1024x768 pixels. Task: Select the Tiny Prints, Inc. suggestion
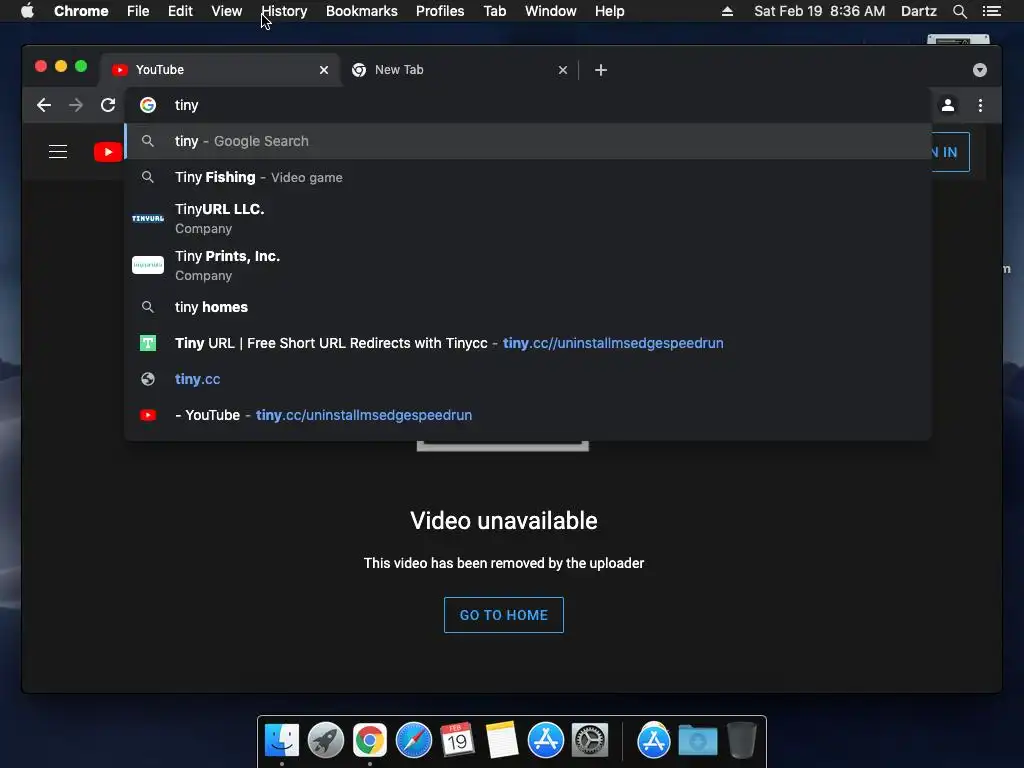528,265
